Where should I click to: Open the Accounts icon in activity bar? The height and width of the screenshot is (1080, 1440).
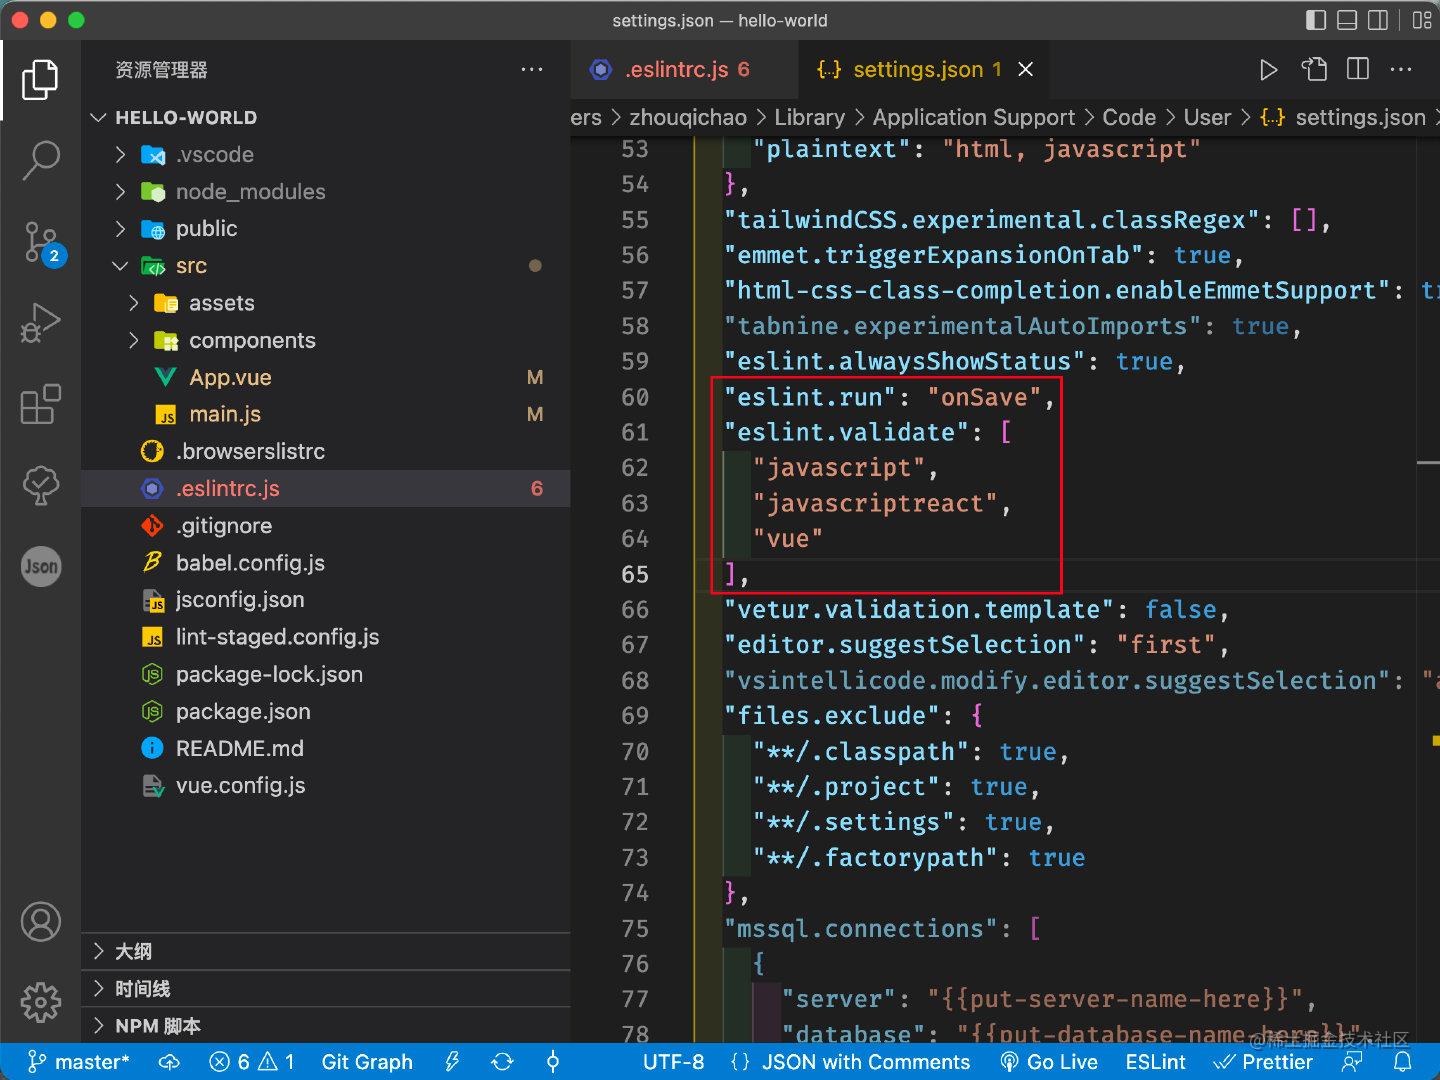coord(40,922)
